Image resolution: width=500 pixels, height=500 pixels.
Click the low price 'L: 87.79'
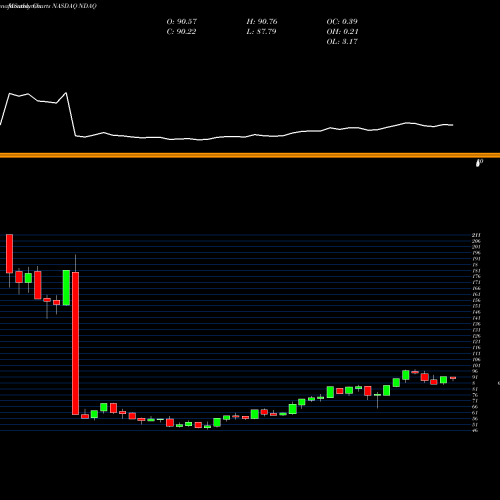pyautogui.click(x=261, y=32)
